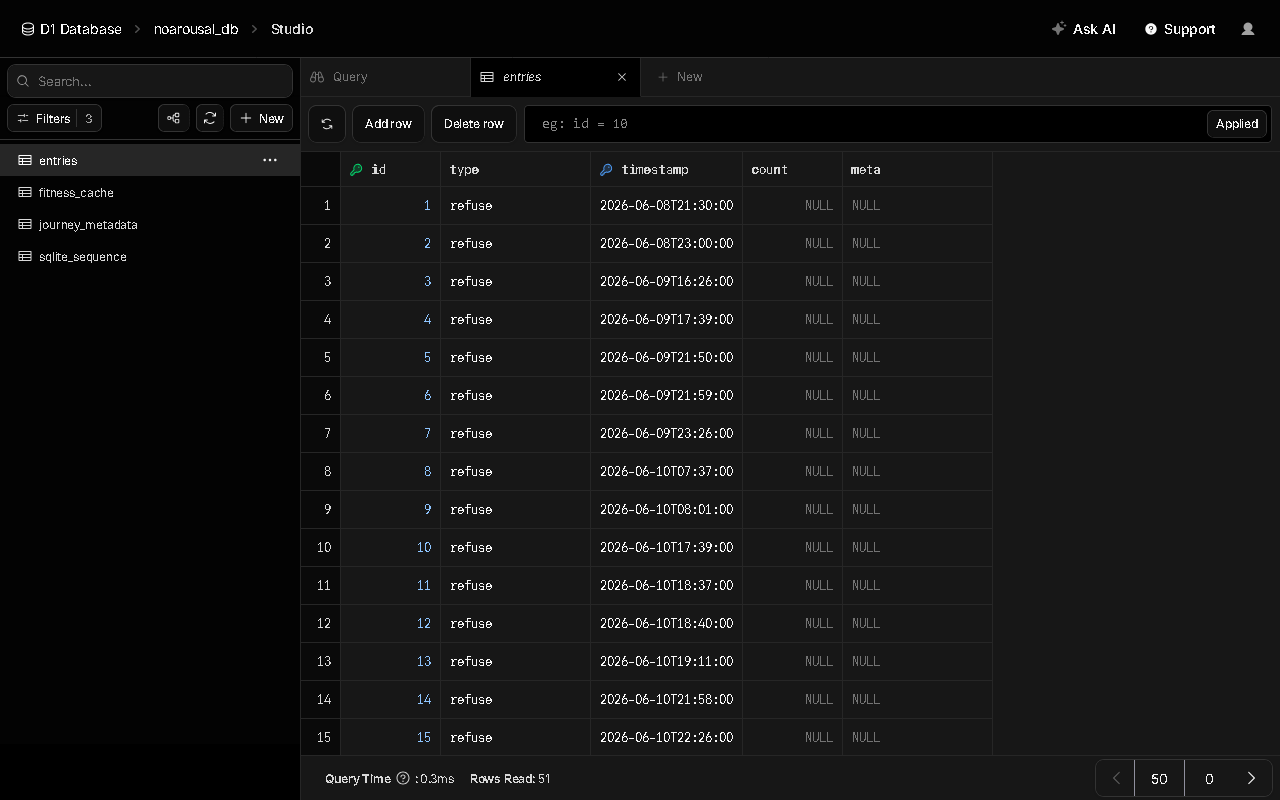
Task: Open the Filters button in sidebar
Action: [x=54, y=118]
